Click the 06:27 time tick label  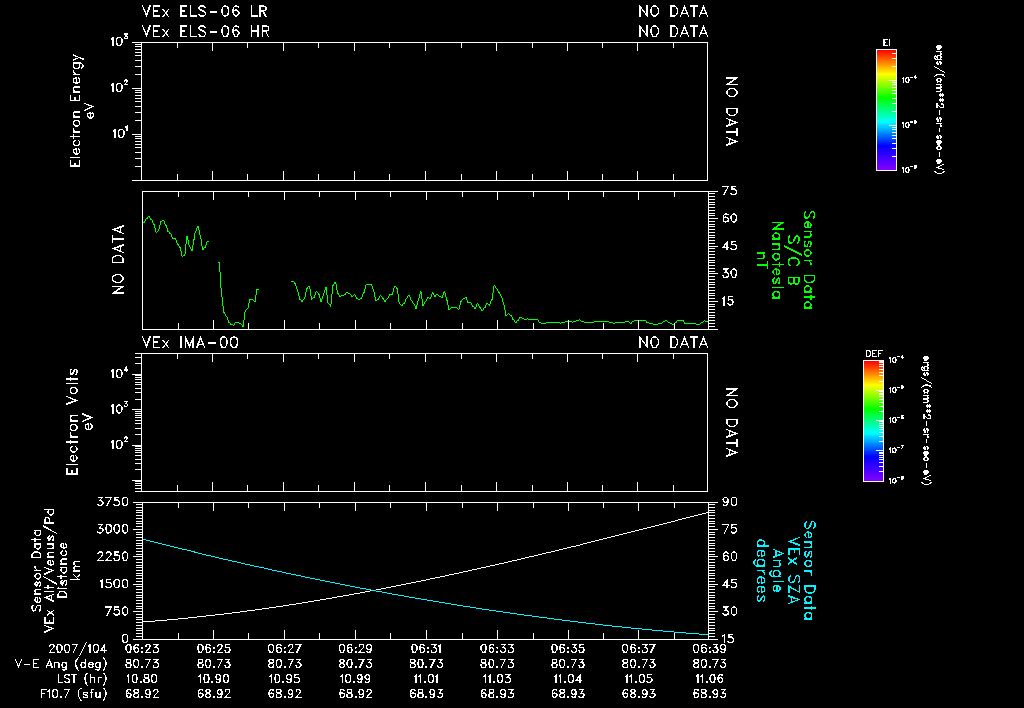click(284, 649)
